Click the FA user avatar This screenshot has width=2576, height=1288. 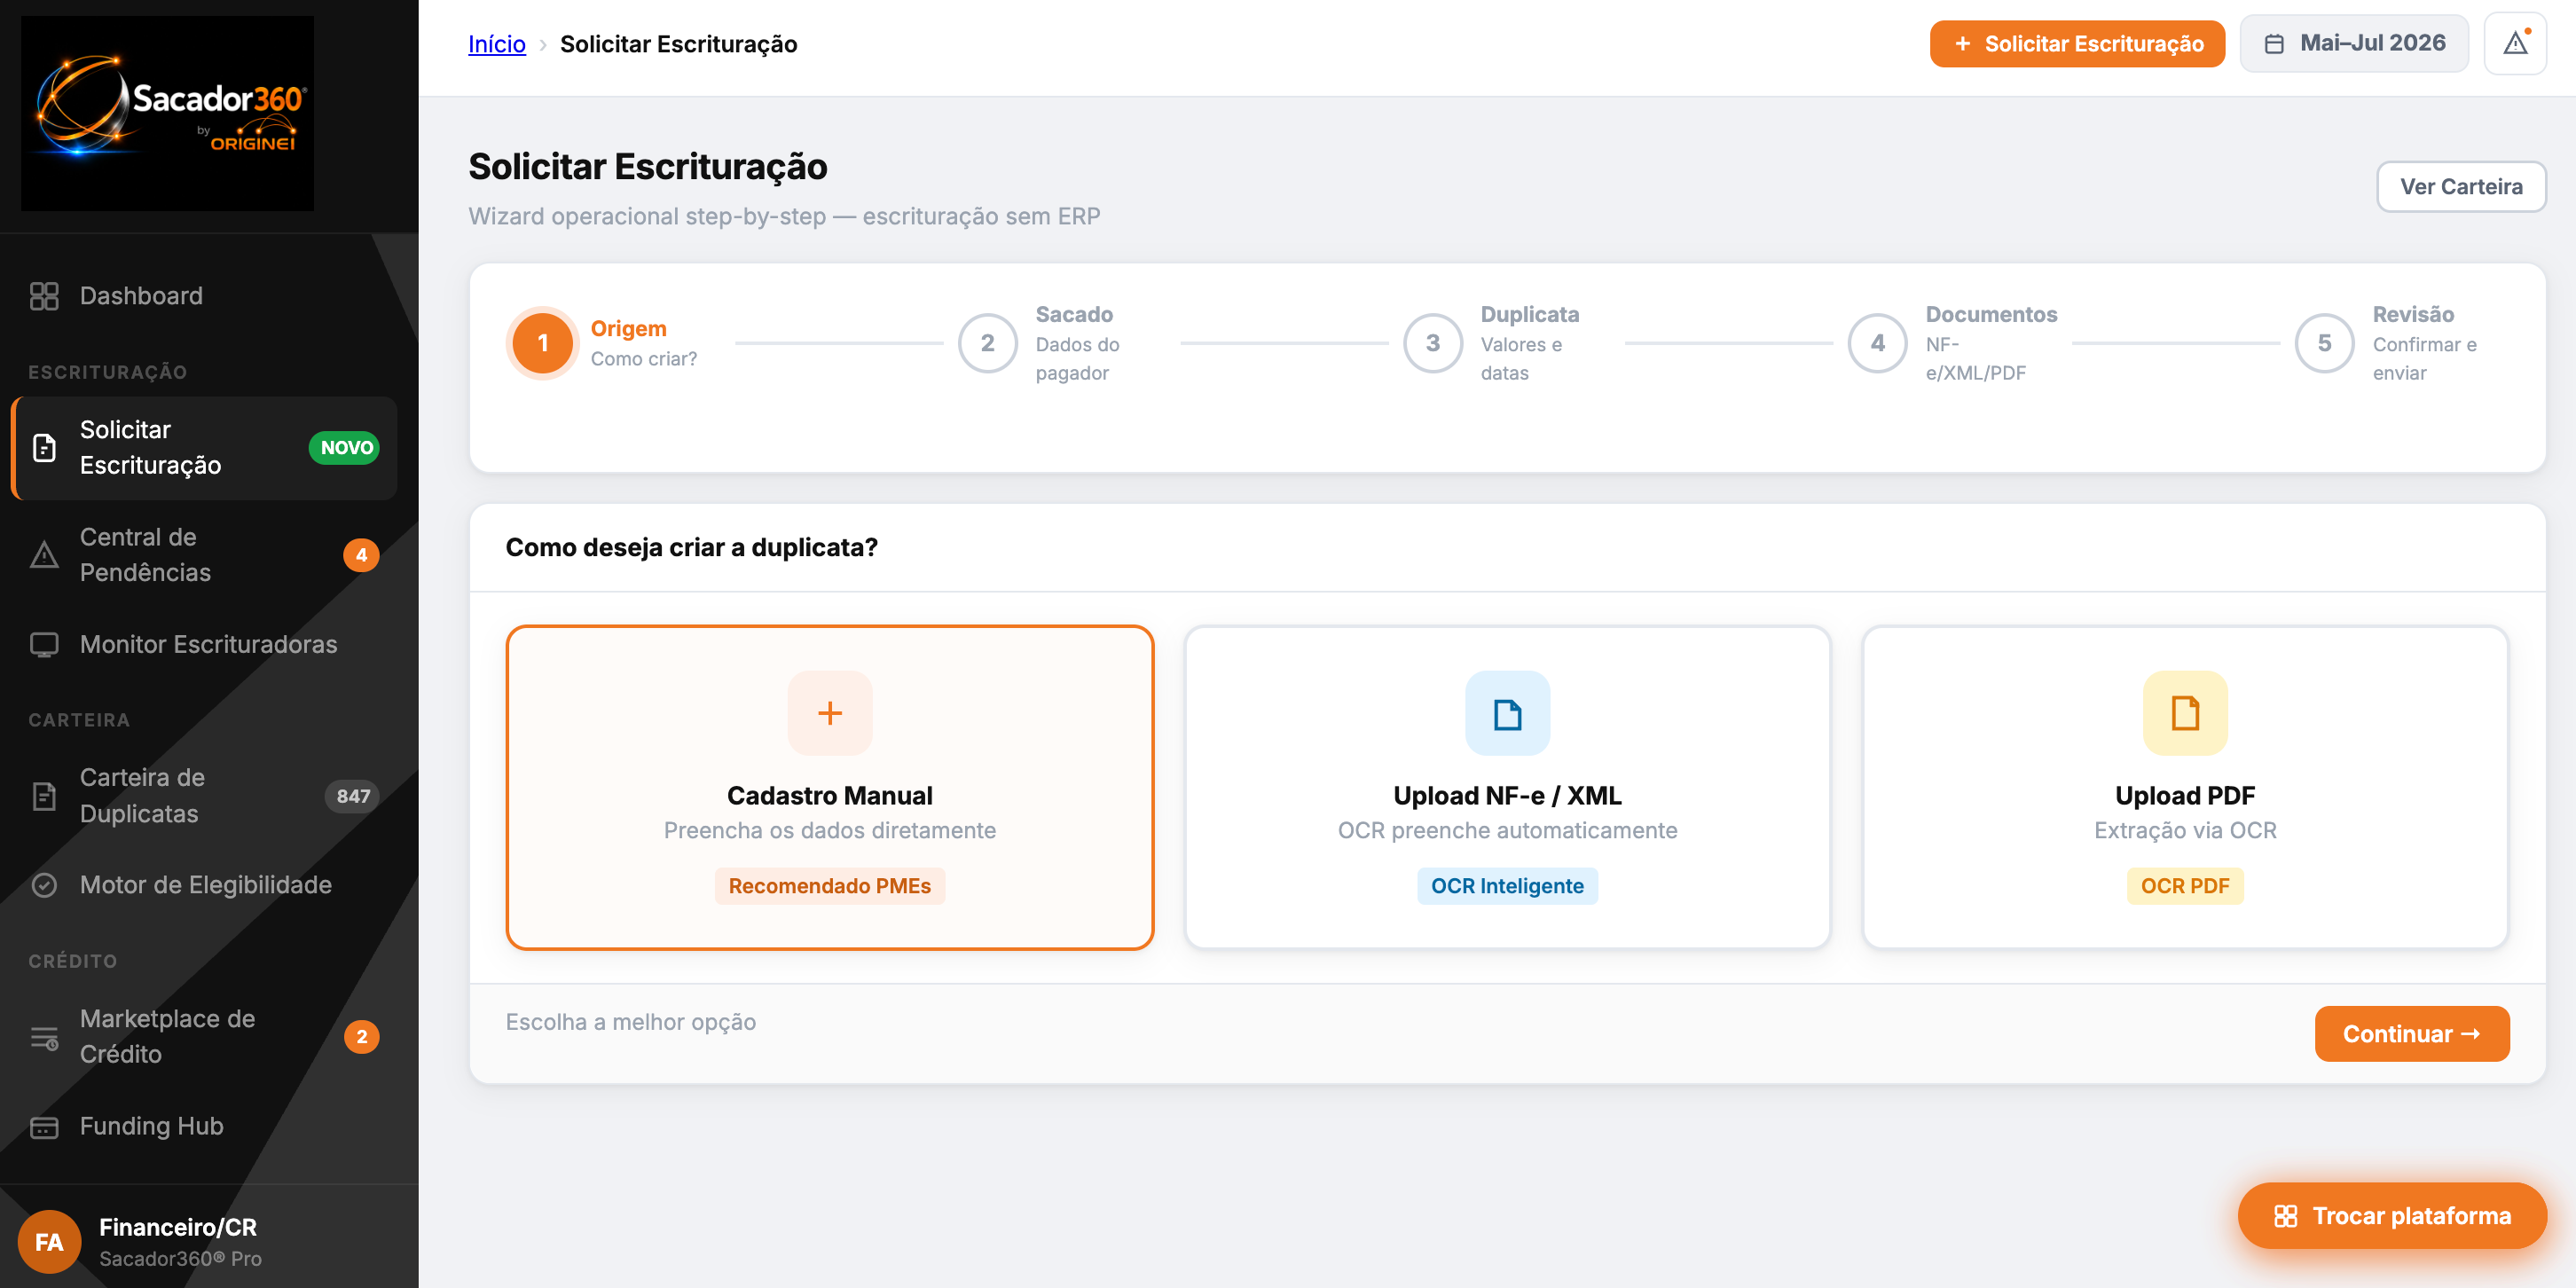click(x=49, y=1242)
